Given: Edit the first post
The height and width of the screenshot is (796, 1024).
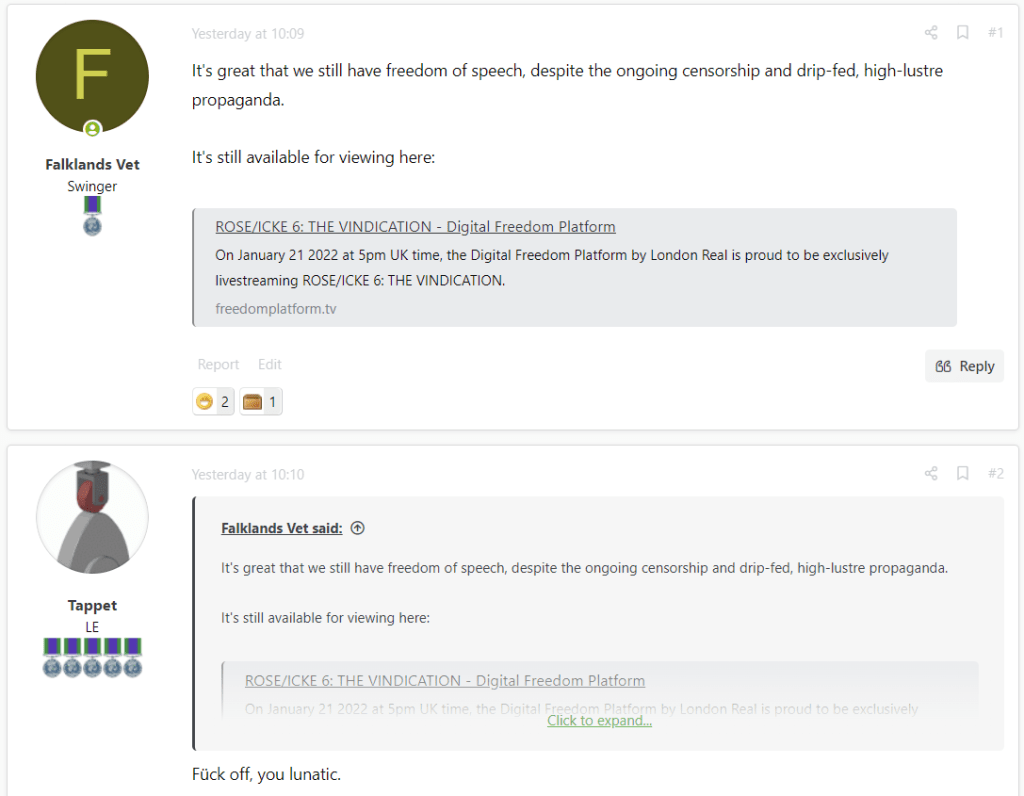Looking at the screenshot, I should [270, 364].
